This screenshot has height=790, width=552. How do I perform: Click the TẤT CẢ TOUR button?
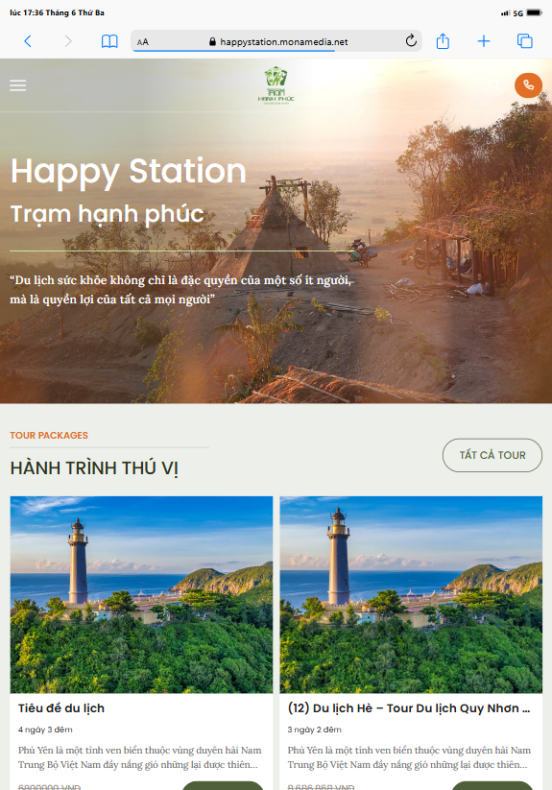(x=492, y=455)
